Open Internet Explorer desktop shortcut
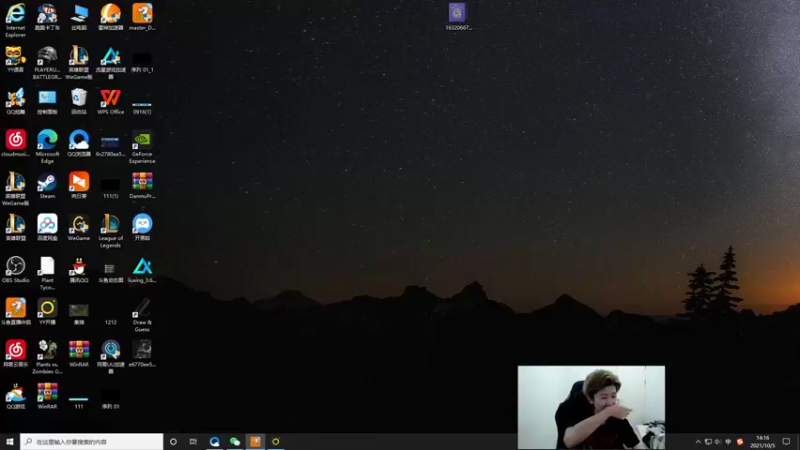 coord(15,20)
